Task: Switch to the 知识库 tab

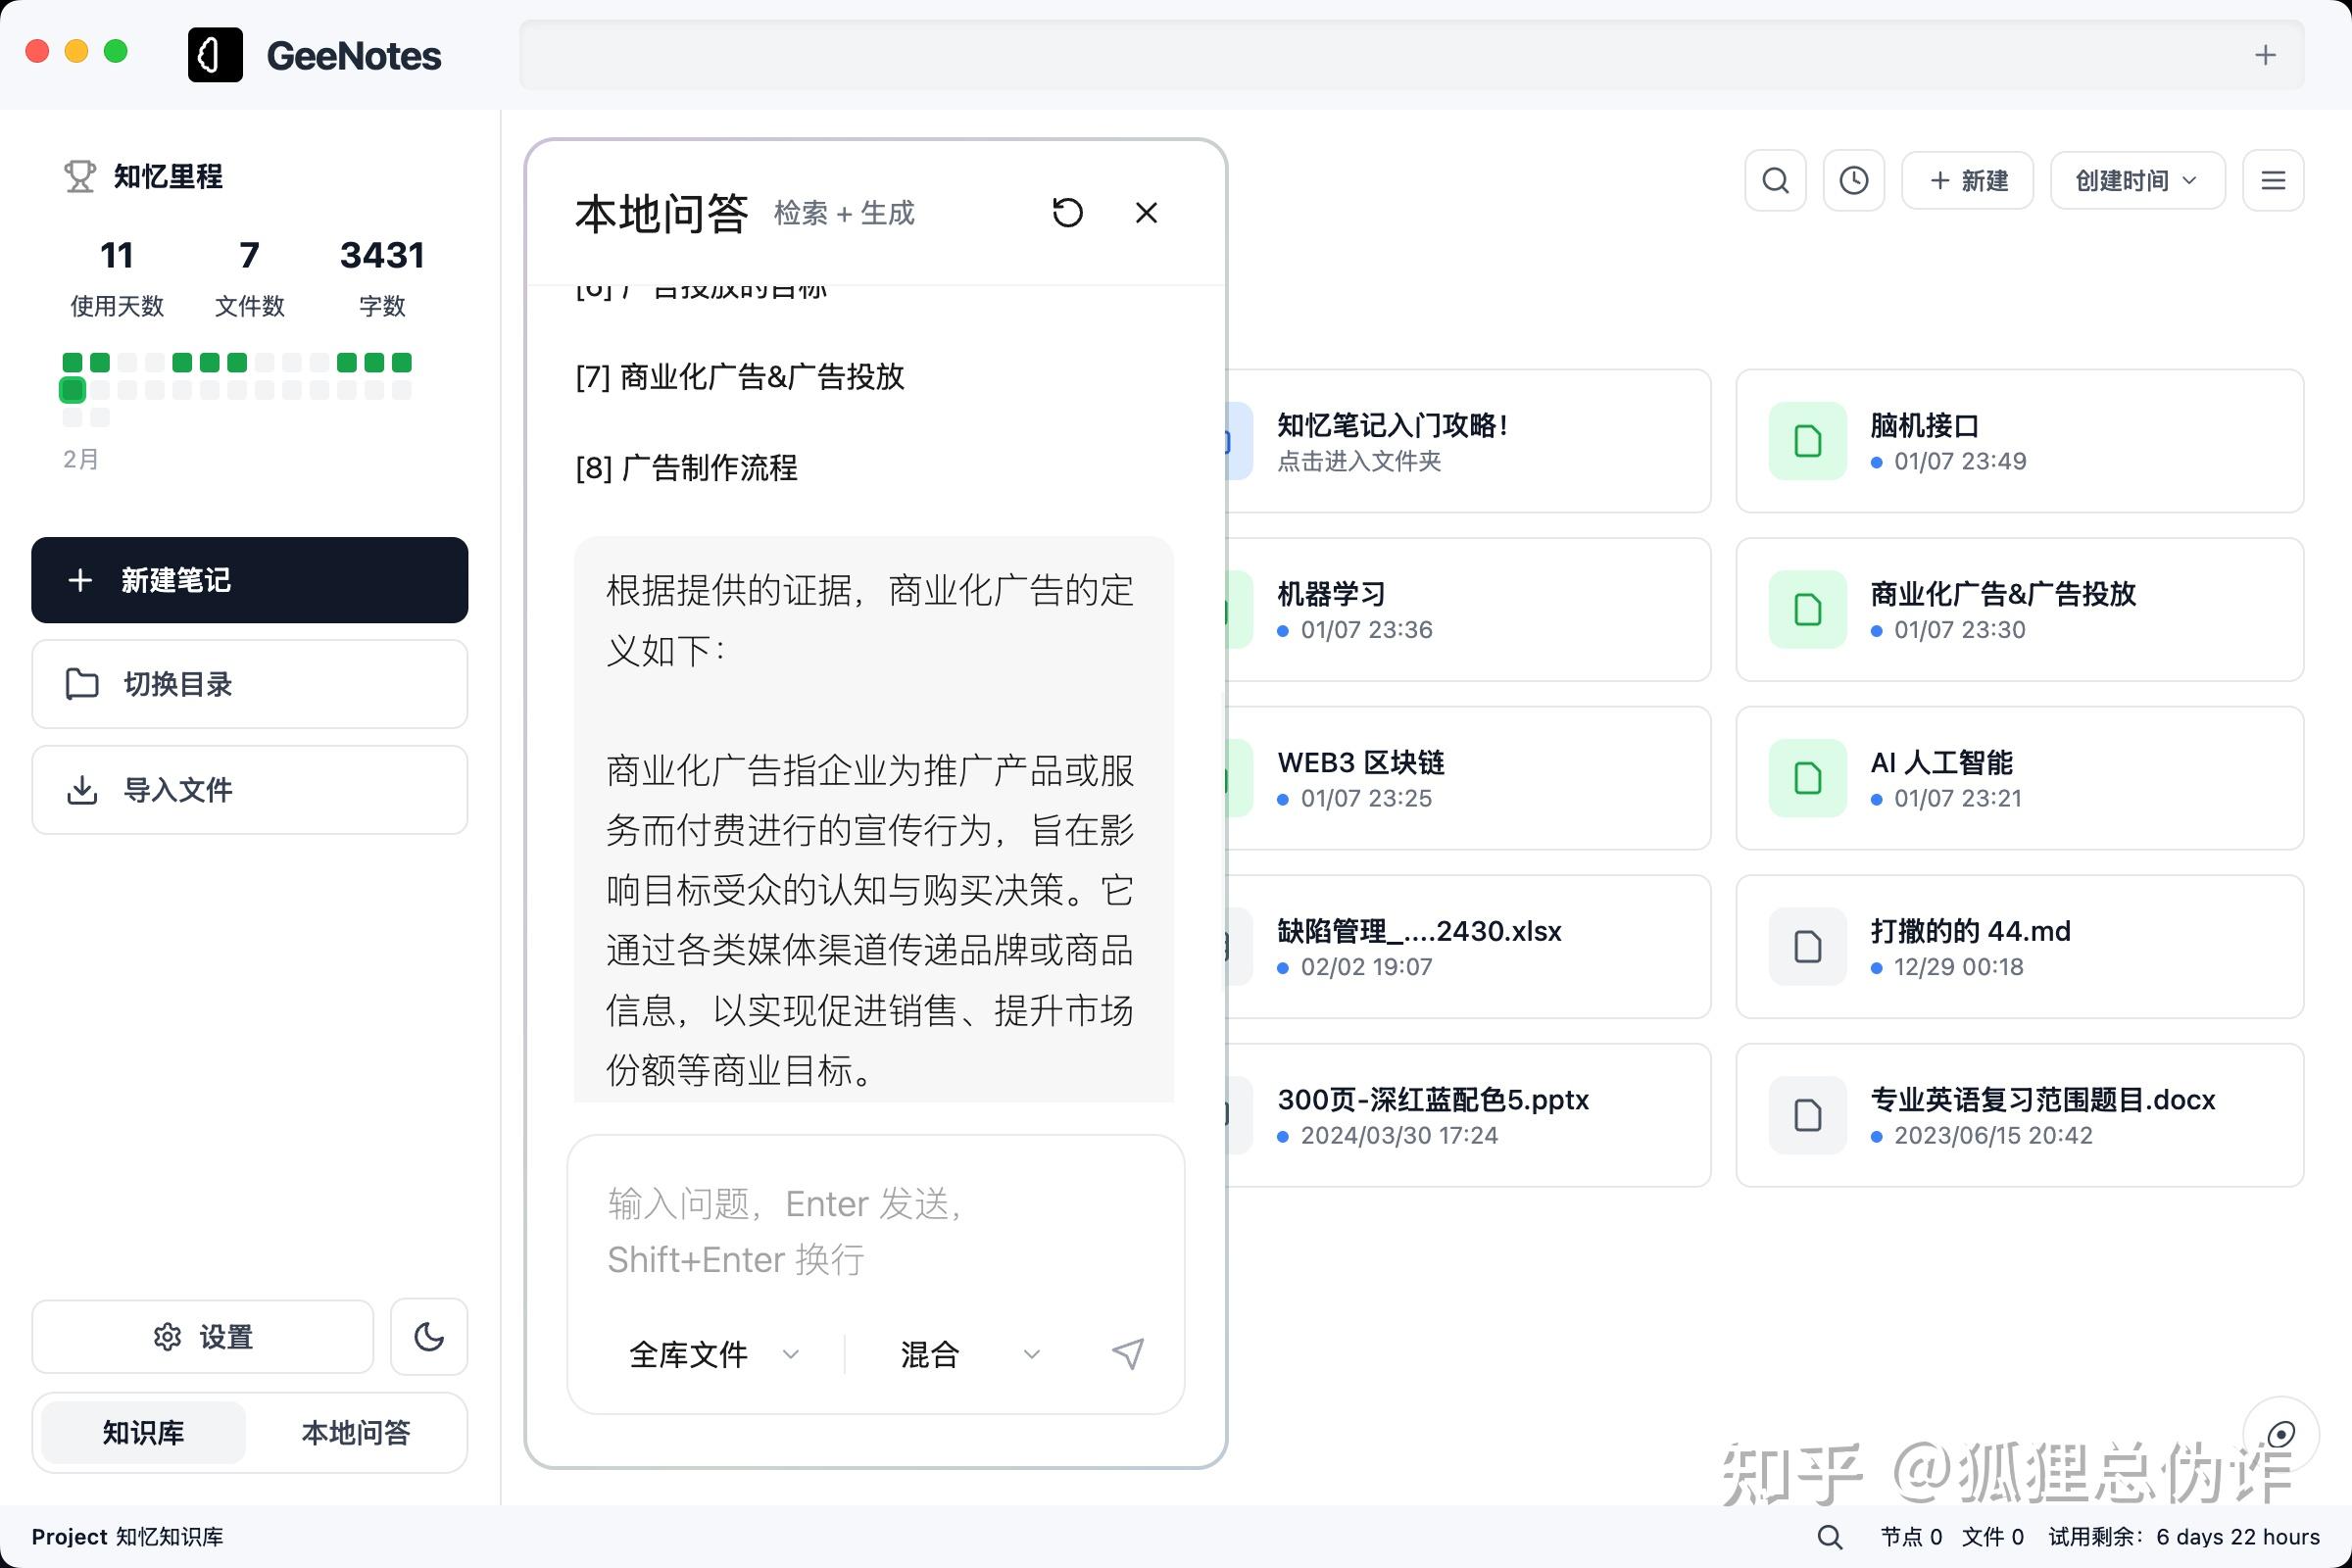Action: tap(143, 1432)
